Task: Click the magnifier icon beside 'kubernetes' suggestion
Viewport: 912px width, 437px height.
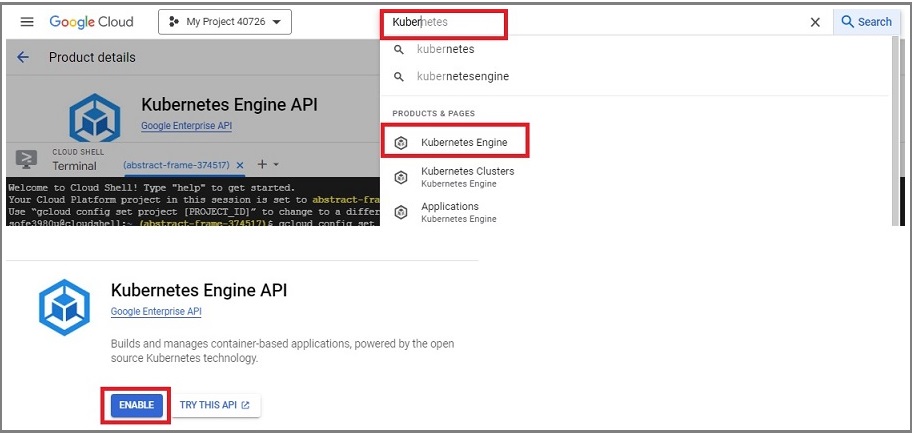Action: [x=398, y=50]
